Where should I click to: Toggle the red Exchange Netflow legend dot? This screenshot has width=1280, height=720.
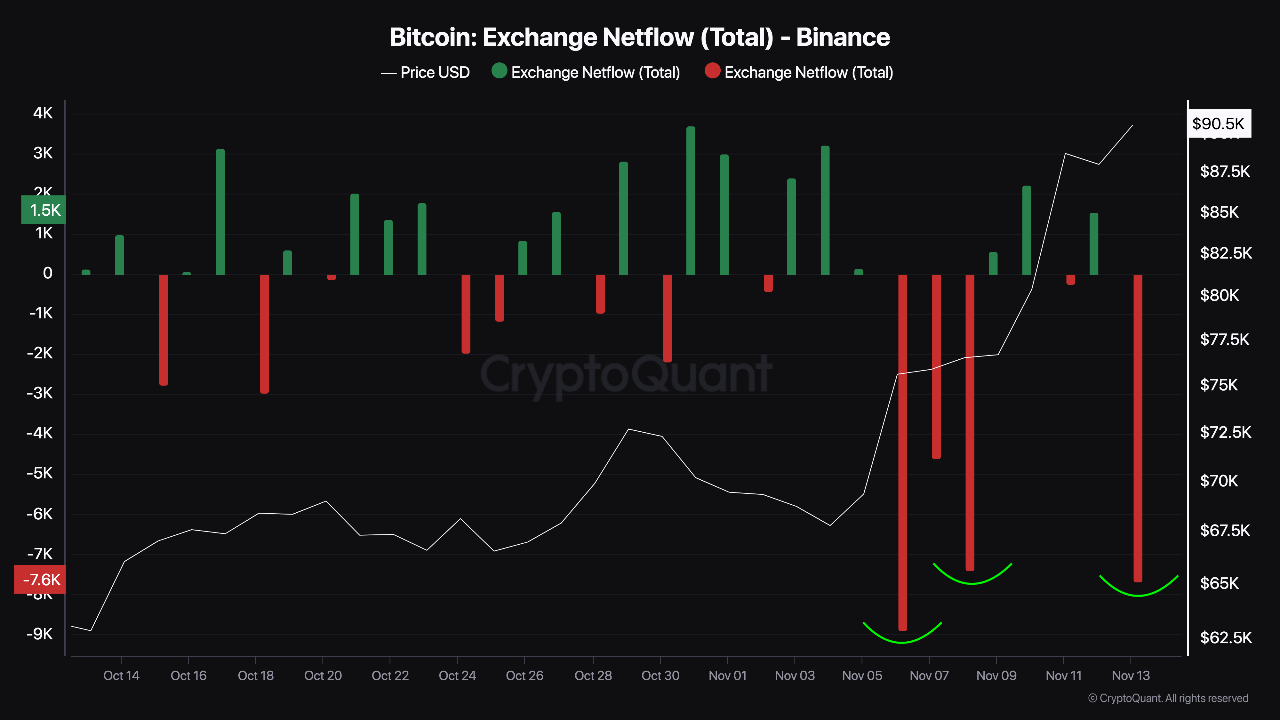(712, 72)
